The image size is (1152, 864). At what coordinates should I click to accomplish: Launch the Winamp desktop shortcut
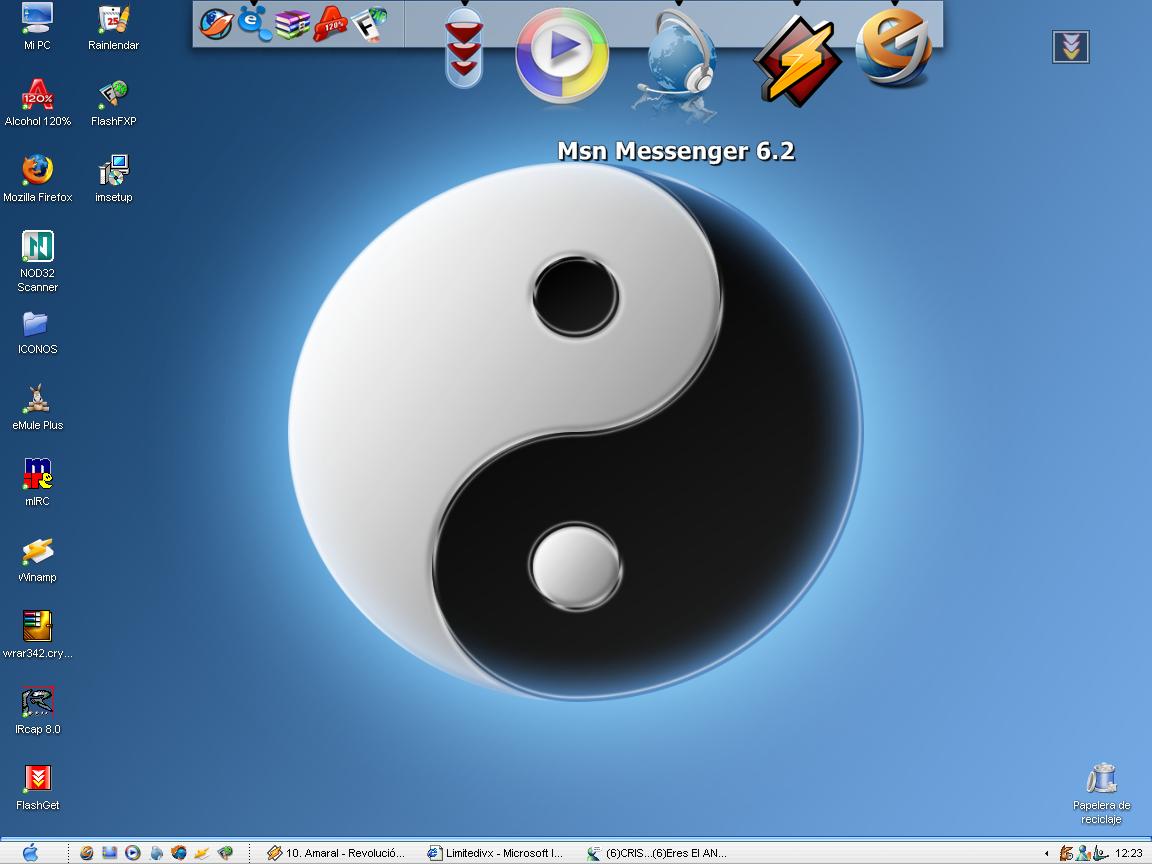[37, 559]
